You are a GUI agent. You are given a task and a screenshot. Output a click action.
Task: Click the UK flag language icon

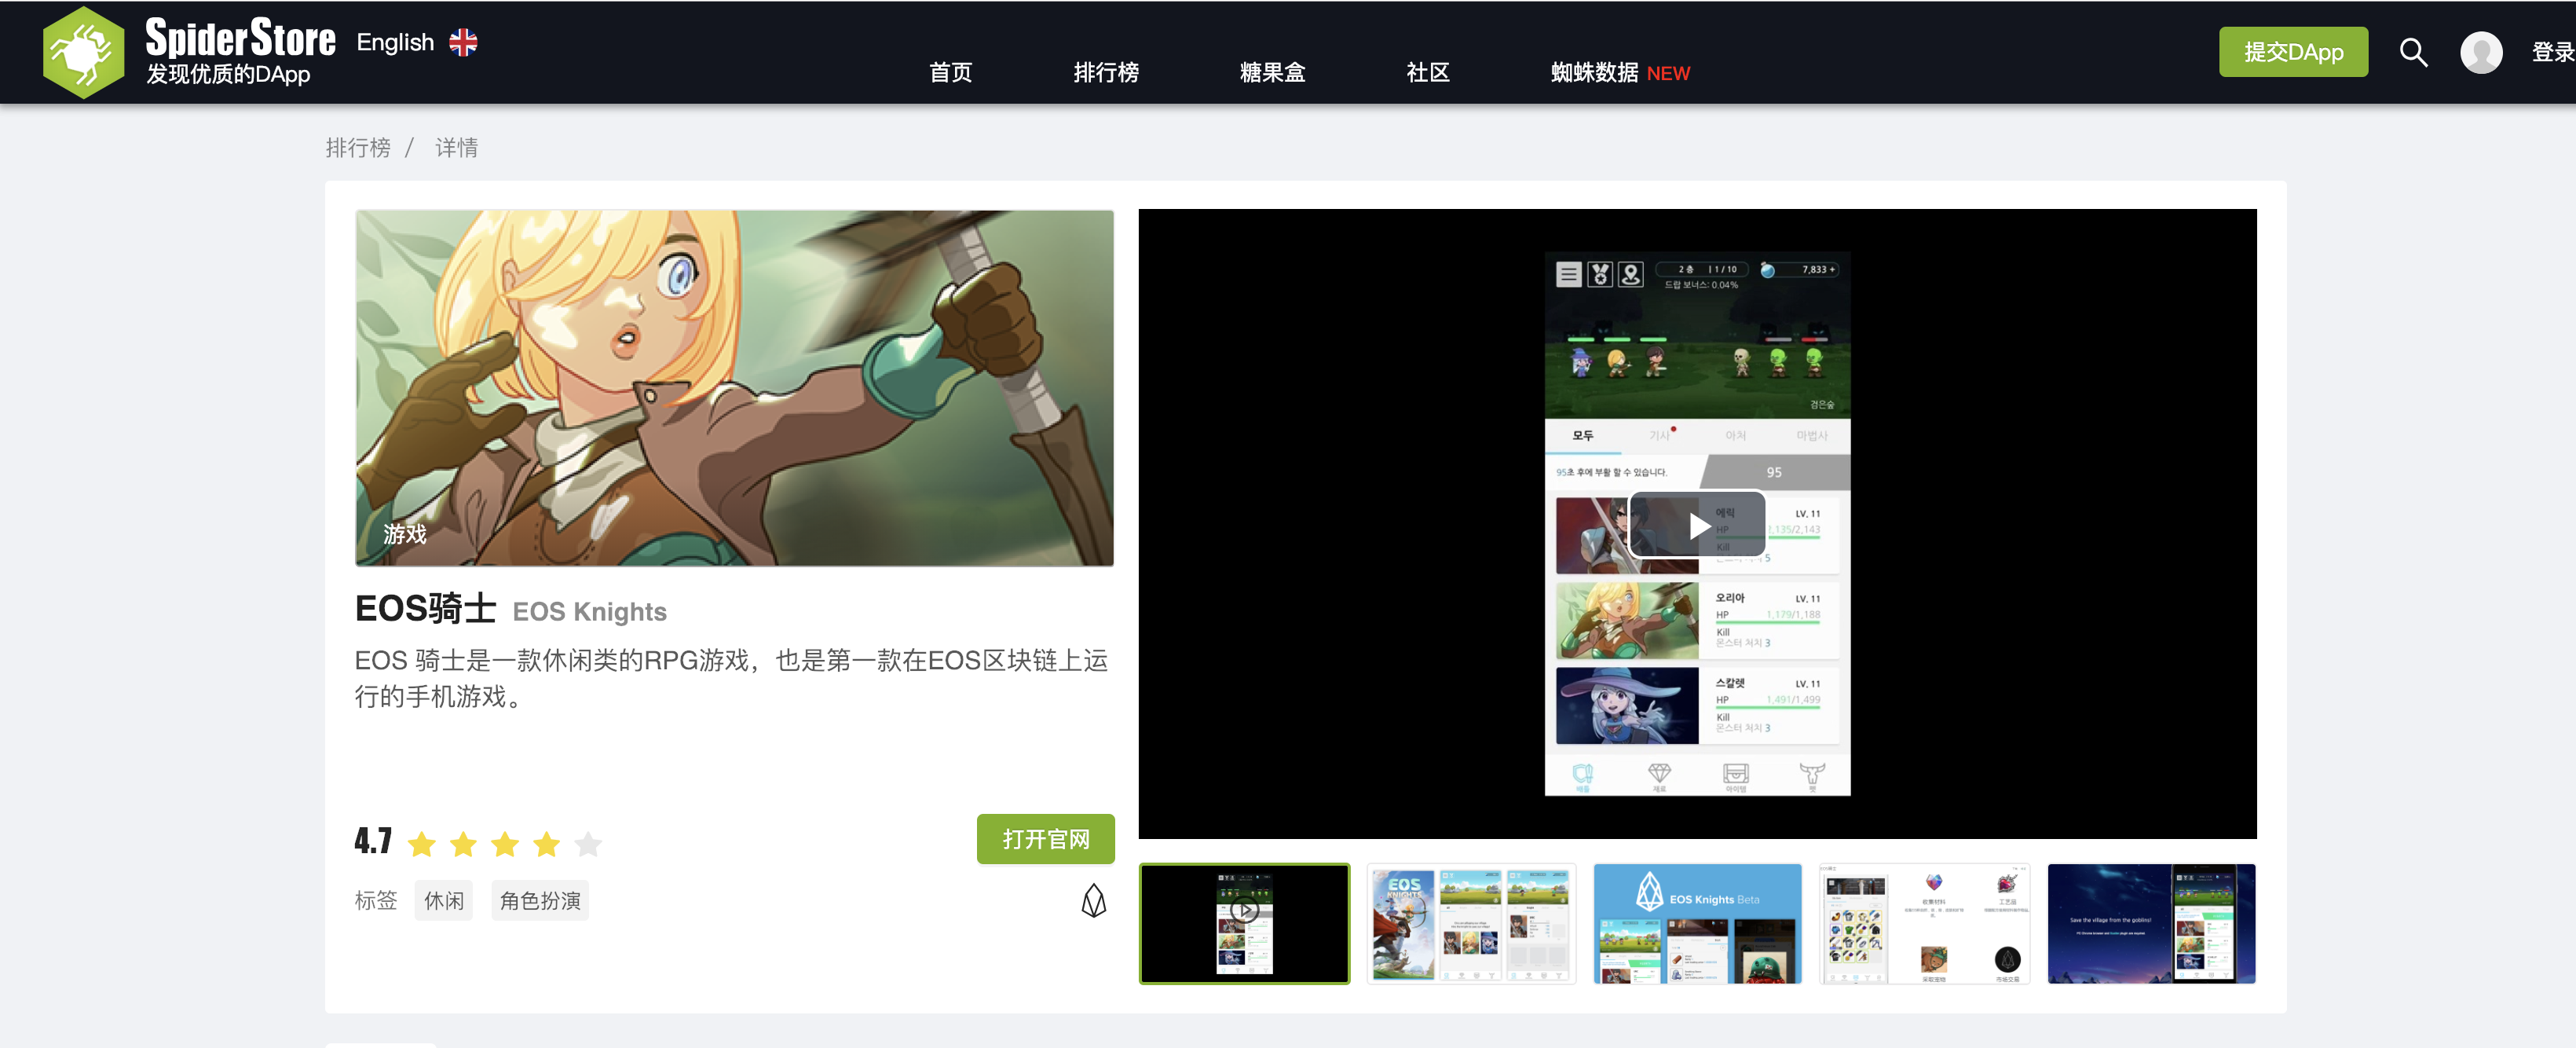[463, 42]
